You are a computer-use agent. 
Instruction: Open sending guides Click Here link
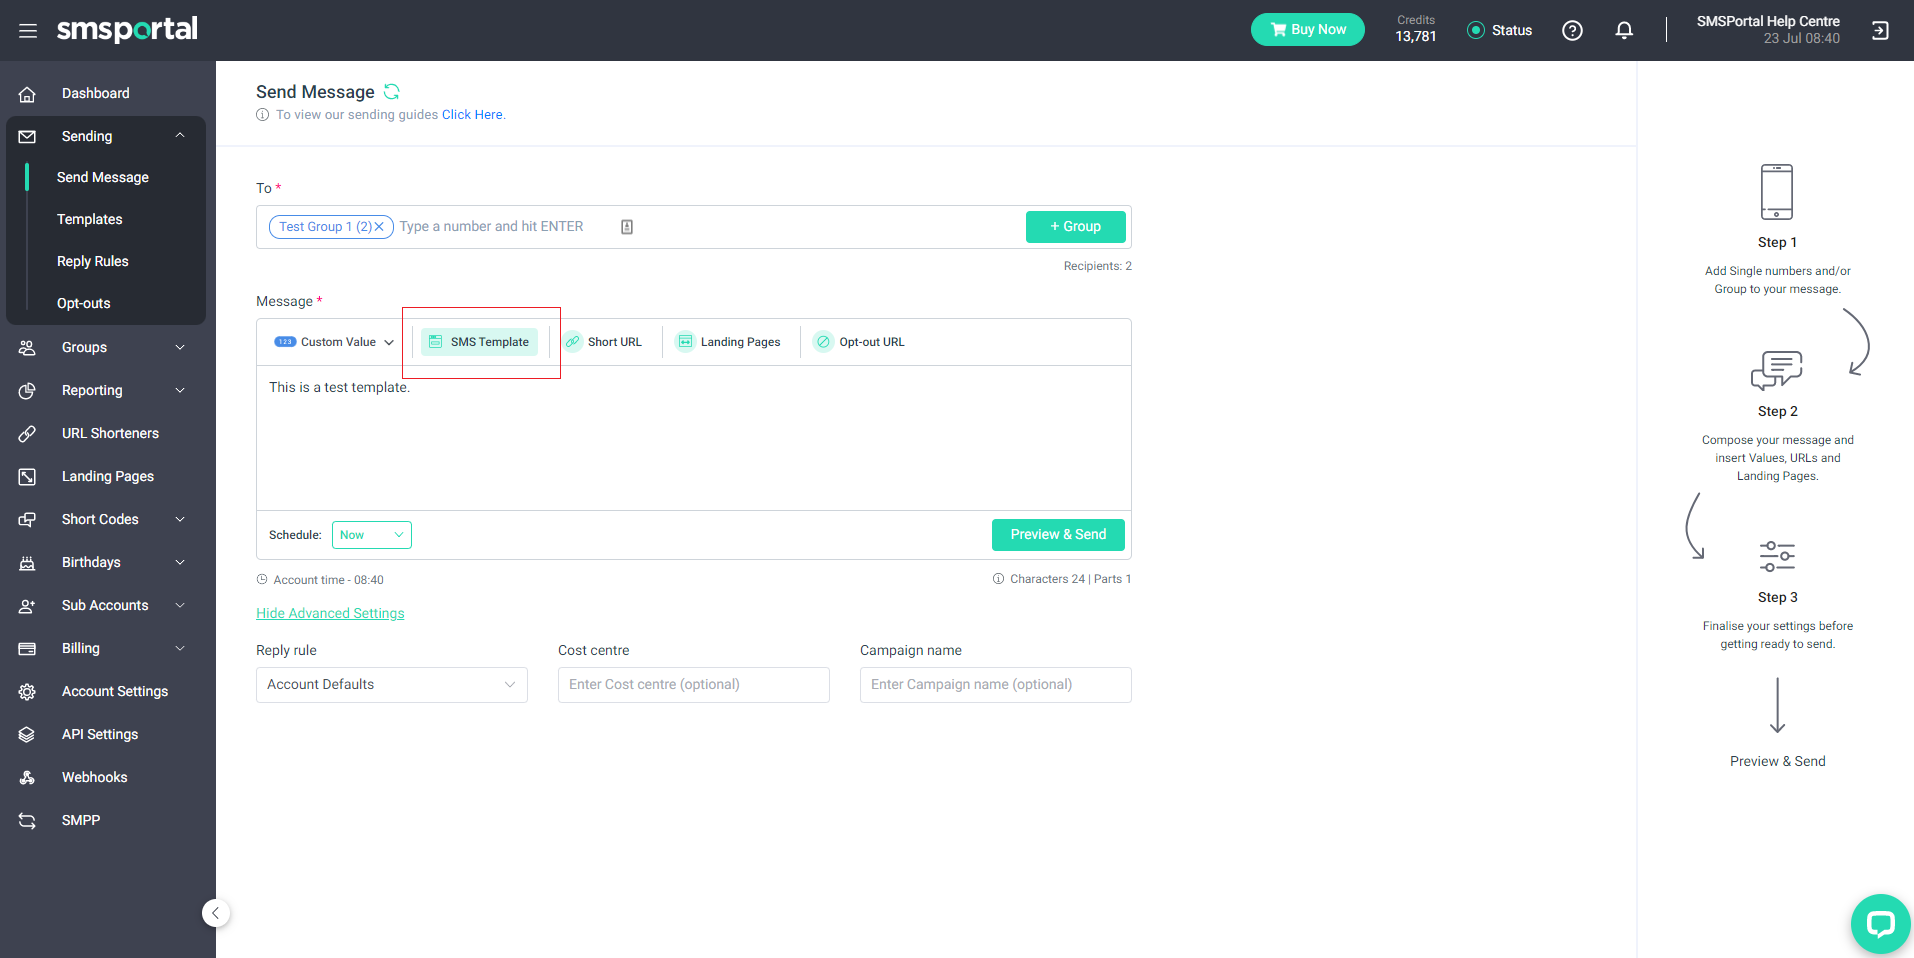coord(472,115)
